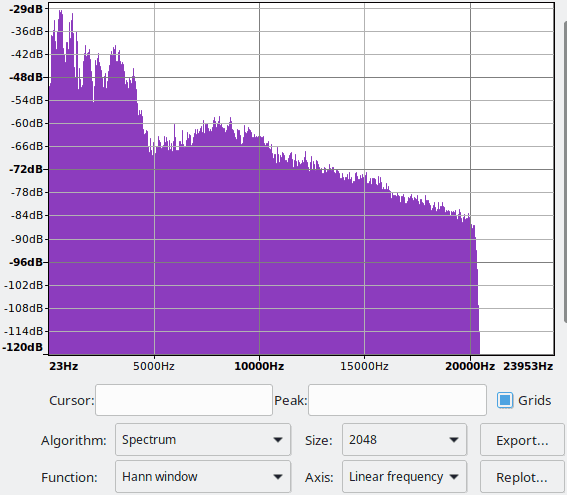Click the arrow on the Axis combo box
This screenshot has width=567, height=495.
454,477
